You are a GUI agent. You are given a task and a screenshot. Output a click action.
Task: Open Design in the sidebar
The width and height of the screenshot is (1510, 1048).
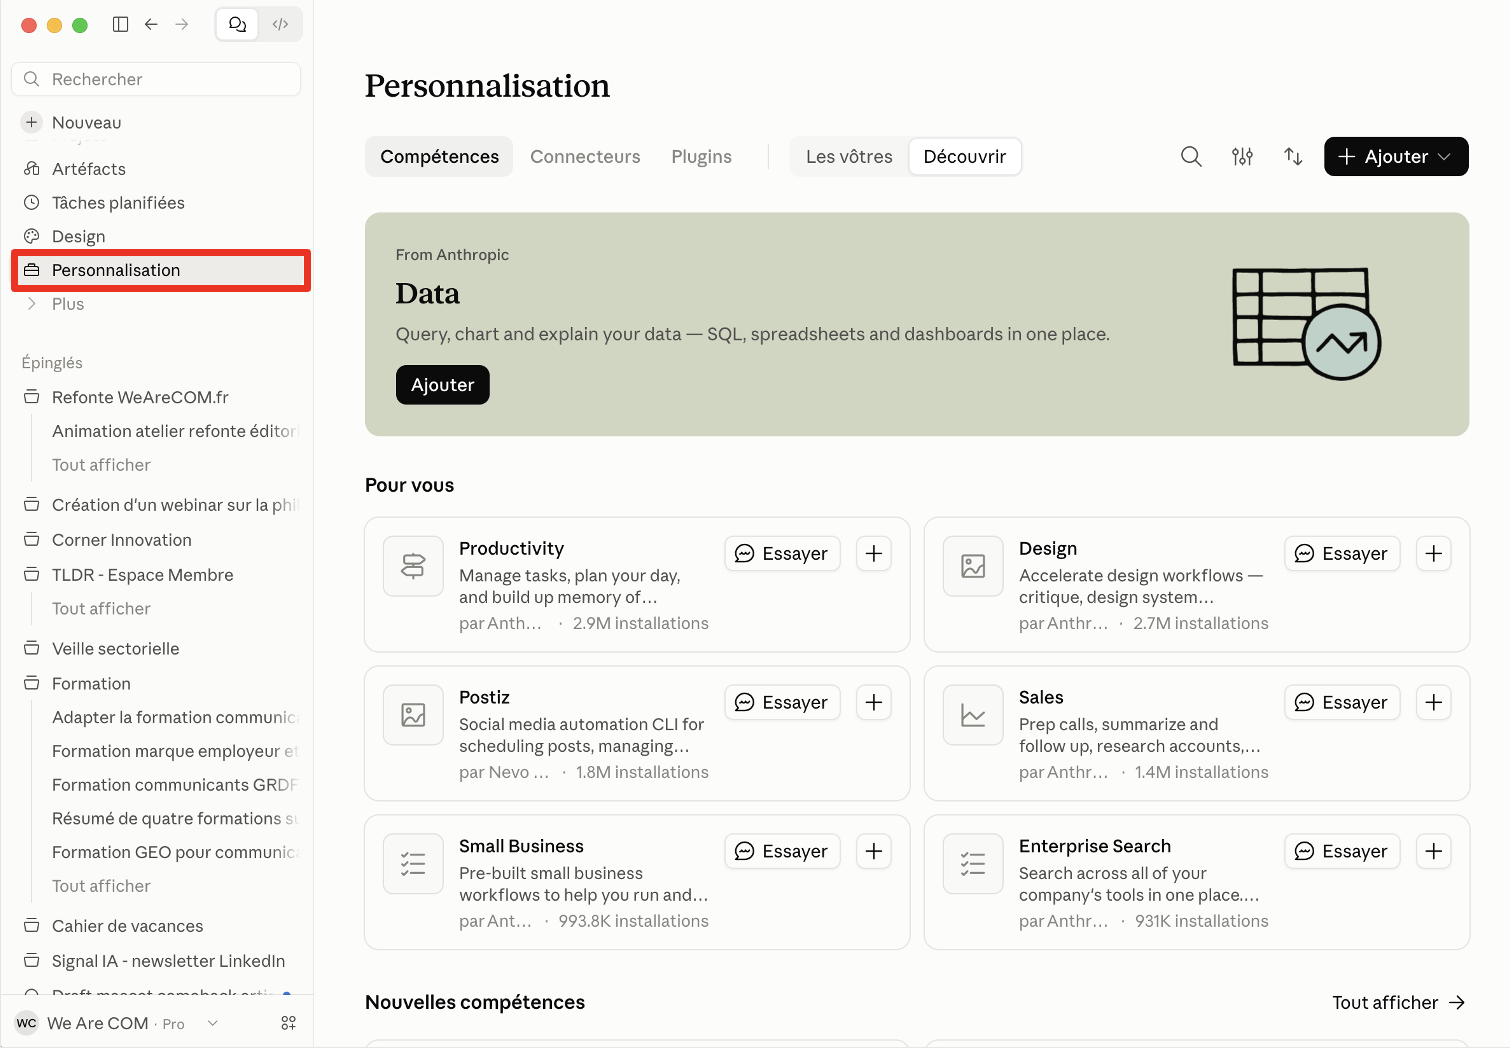(156, 237)
